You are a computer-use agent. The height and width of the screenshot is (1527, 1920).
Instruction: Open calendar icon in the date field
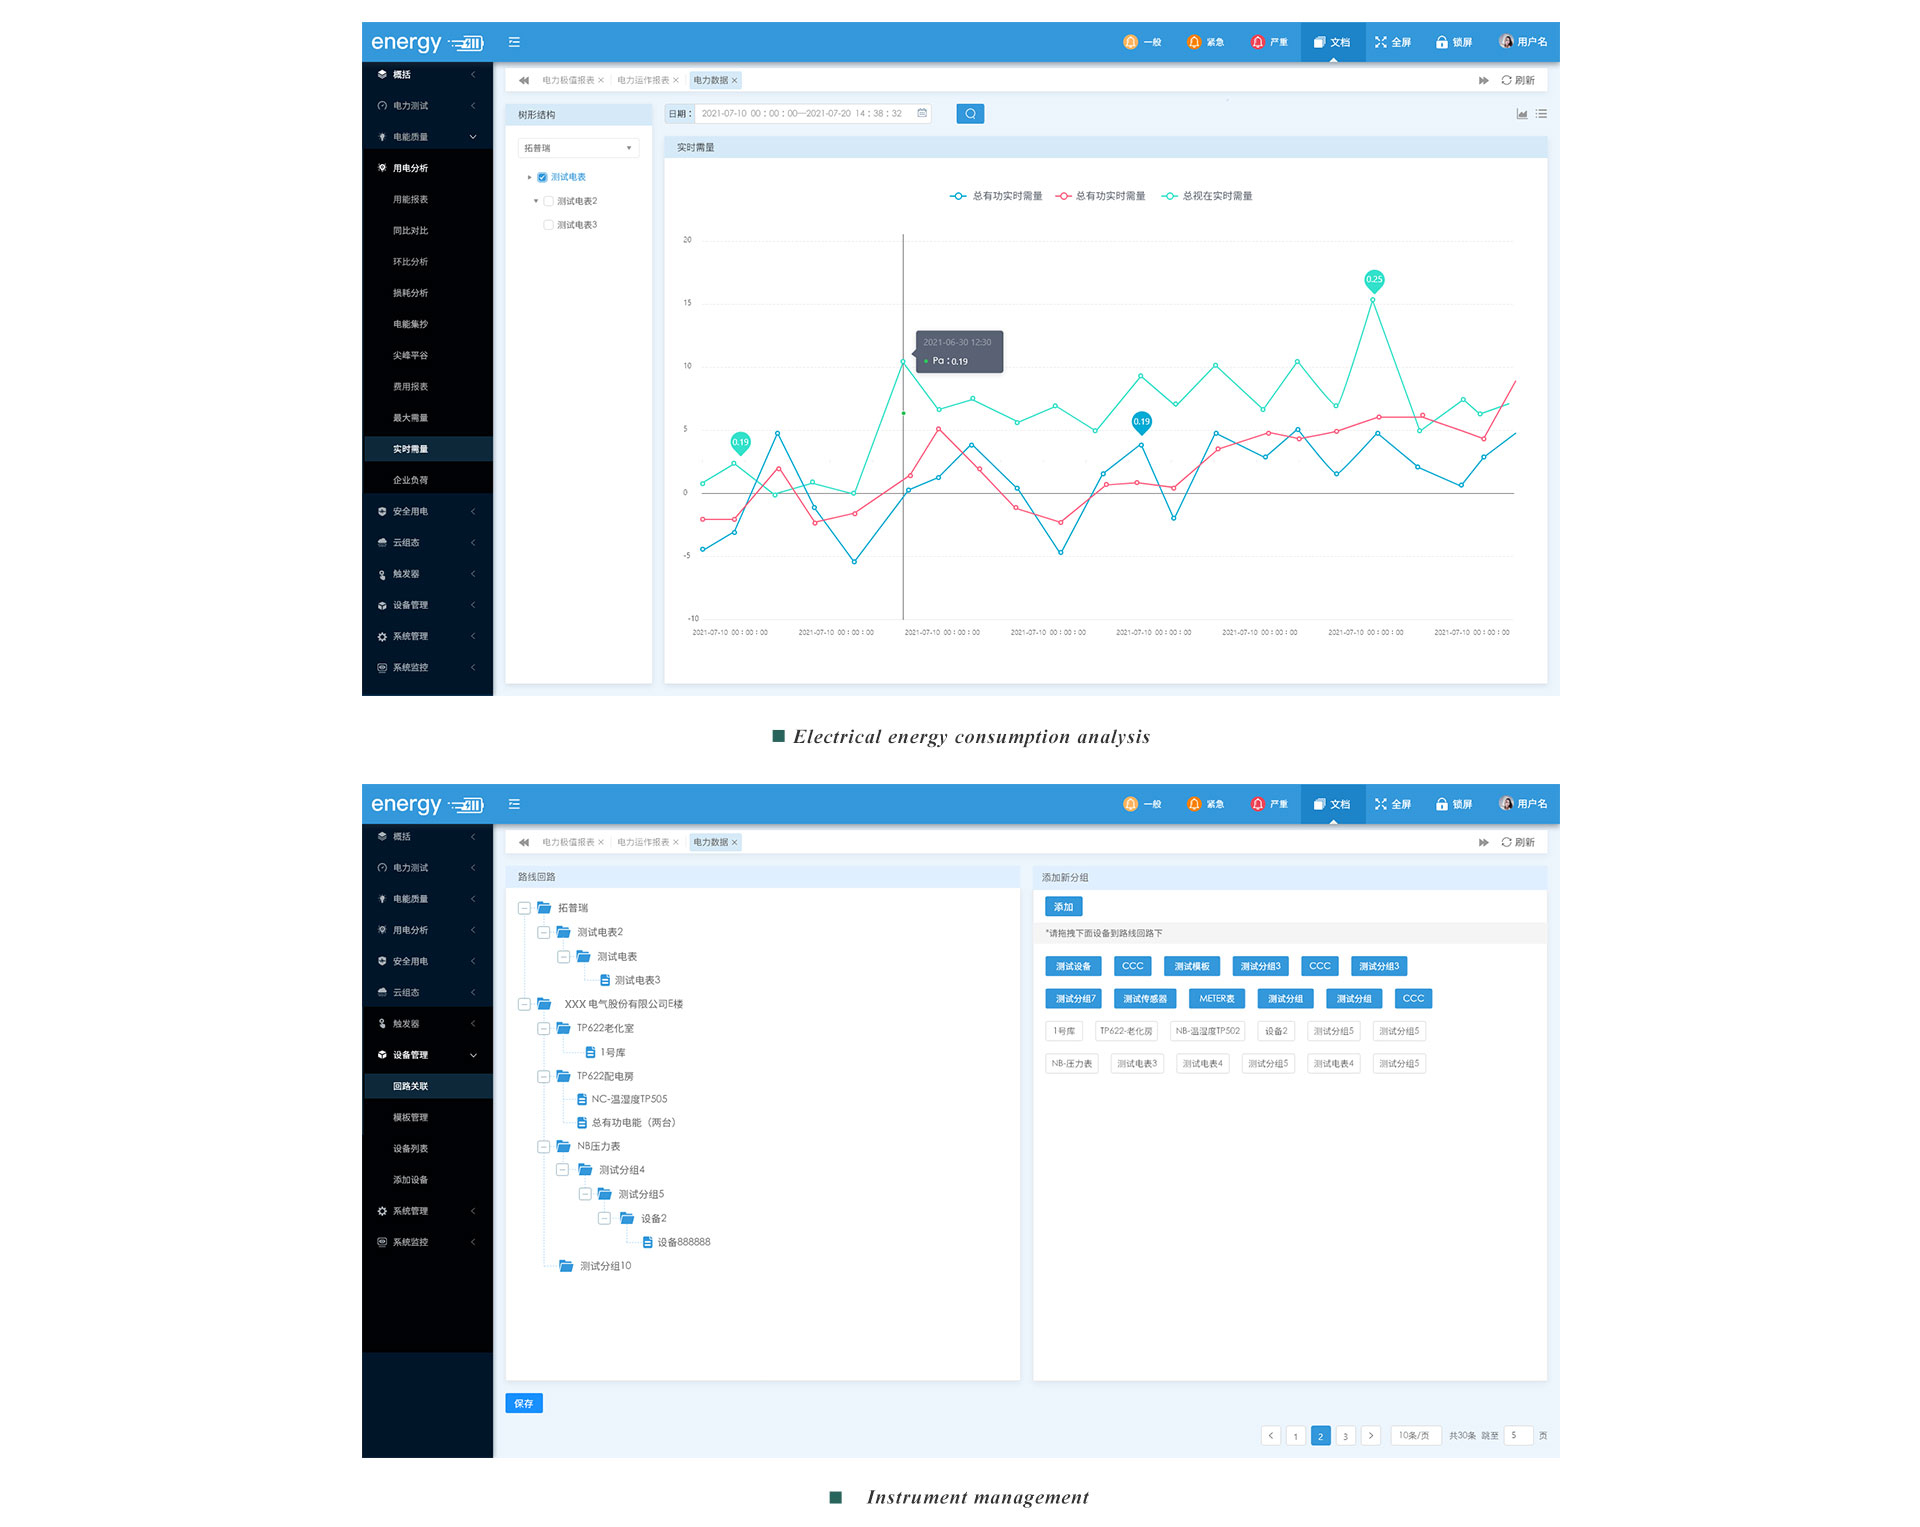point(922,113)
